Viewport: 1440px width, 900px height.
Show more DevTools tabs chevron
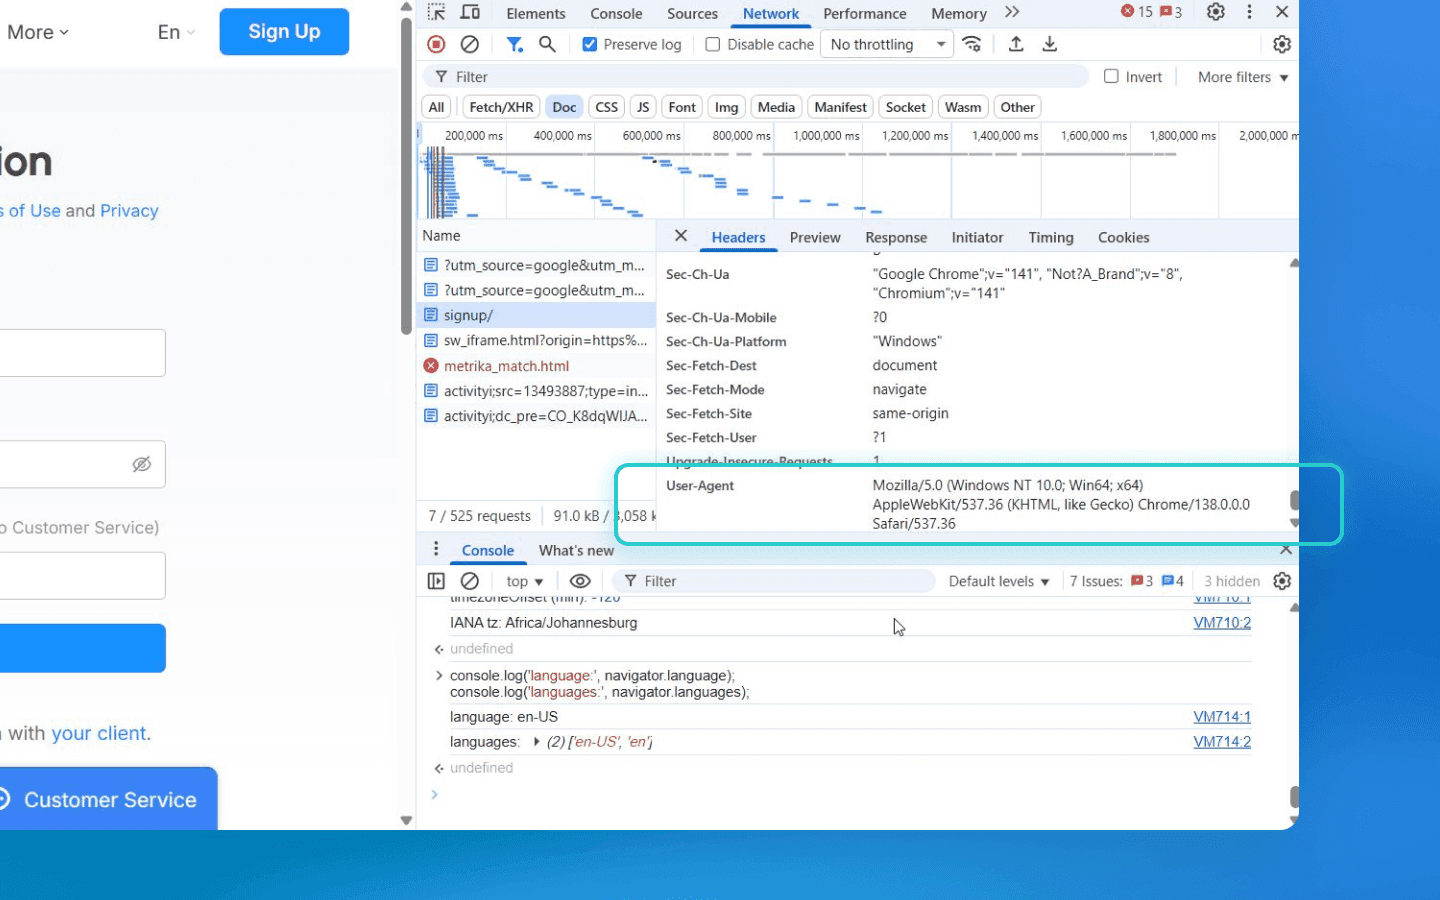(x=1012, y=12)
